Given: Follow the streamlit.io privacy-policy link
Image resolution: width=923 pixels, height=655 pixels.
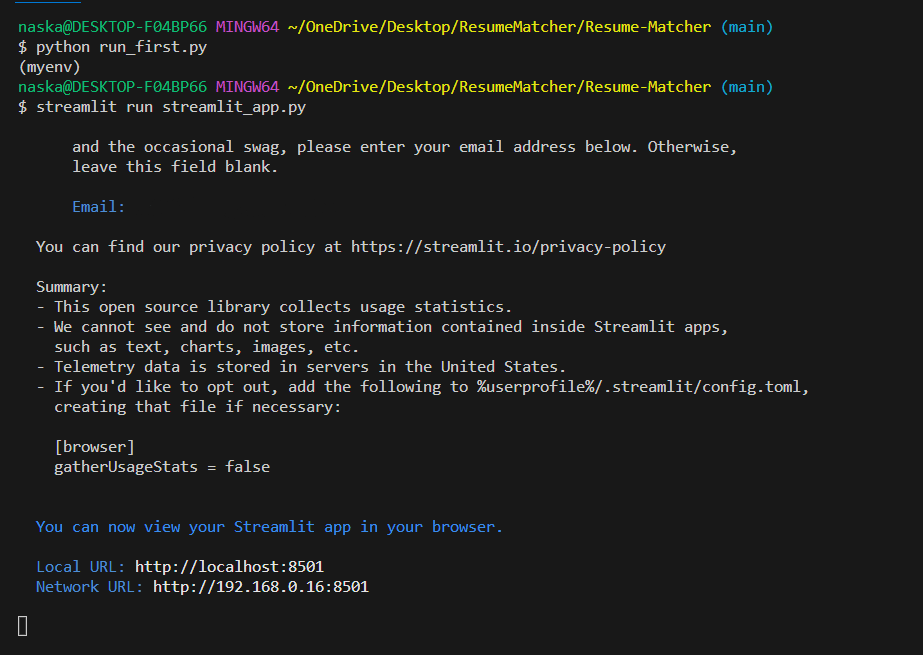Looking at the screenshot, I should [509, 247].
